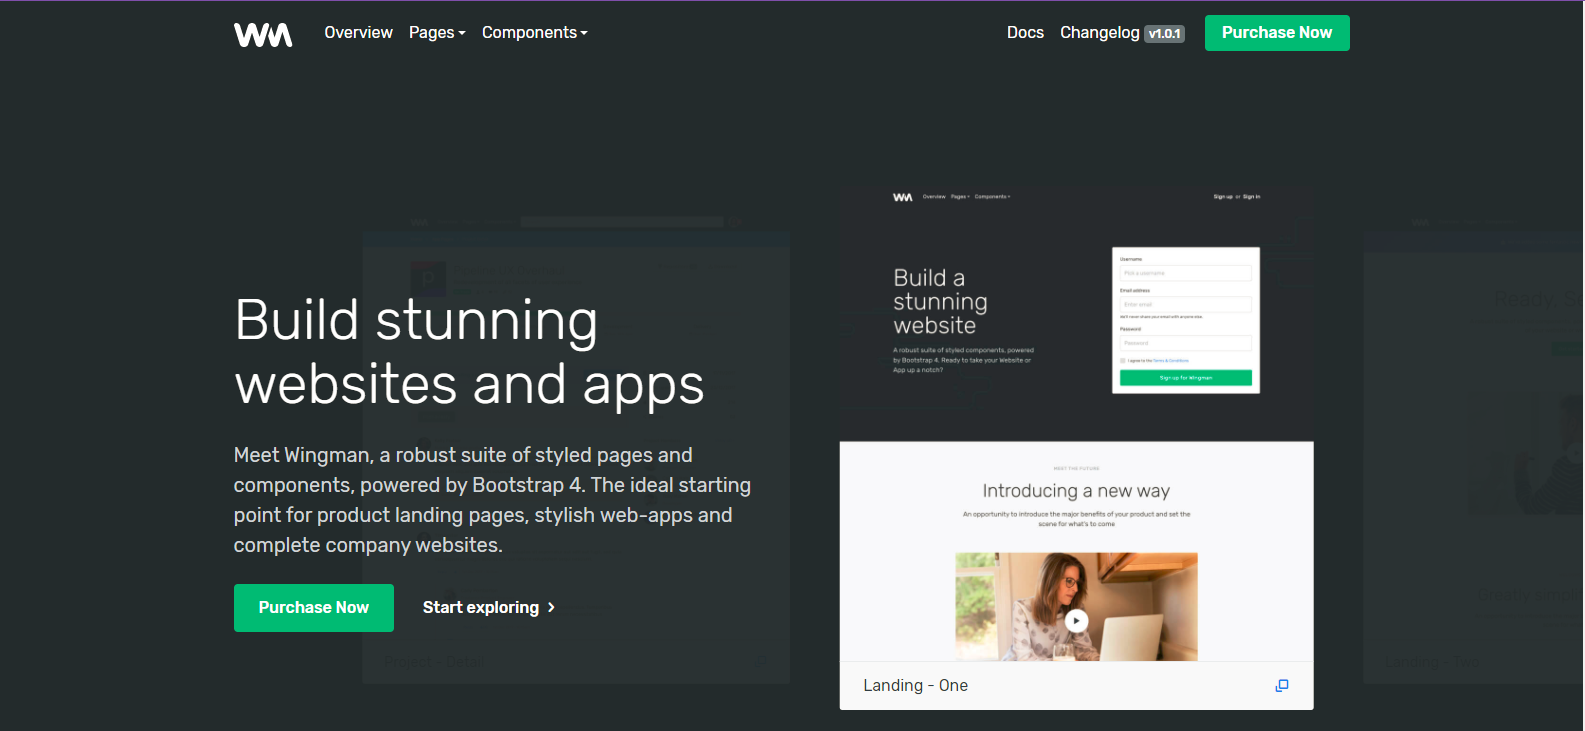Viewport: 1585px width, 731px height.
Task: Click the open icon on the faded Project card
Action: pos(759,662)
